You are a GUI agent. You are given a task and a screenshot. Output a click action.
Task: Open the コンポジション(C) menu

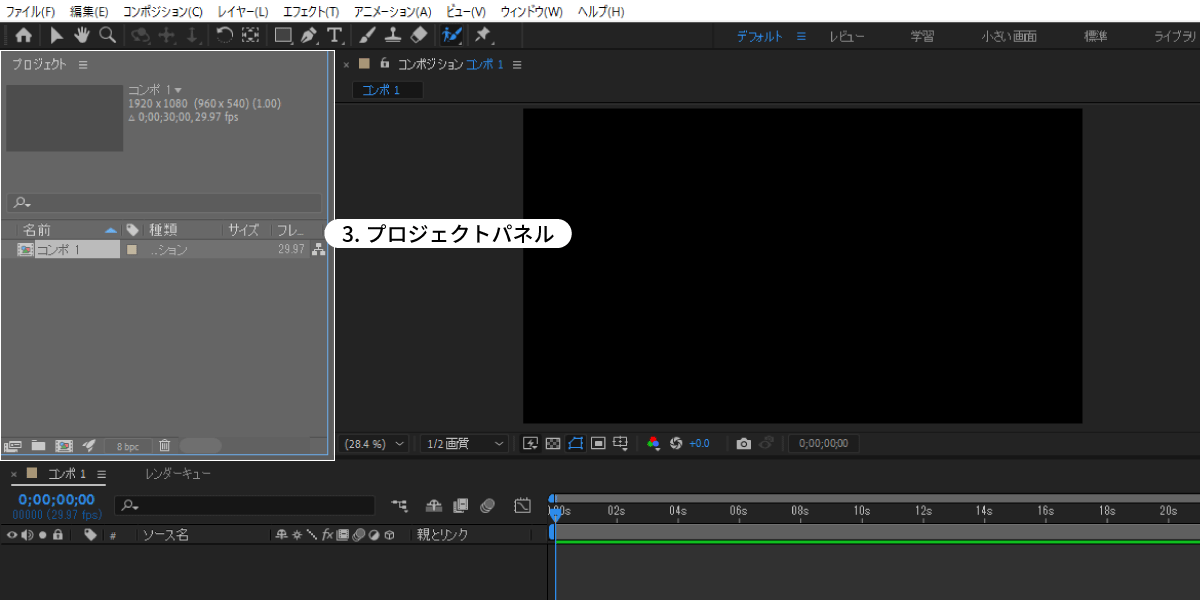(x=162, y=11)
